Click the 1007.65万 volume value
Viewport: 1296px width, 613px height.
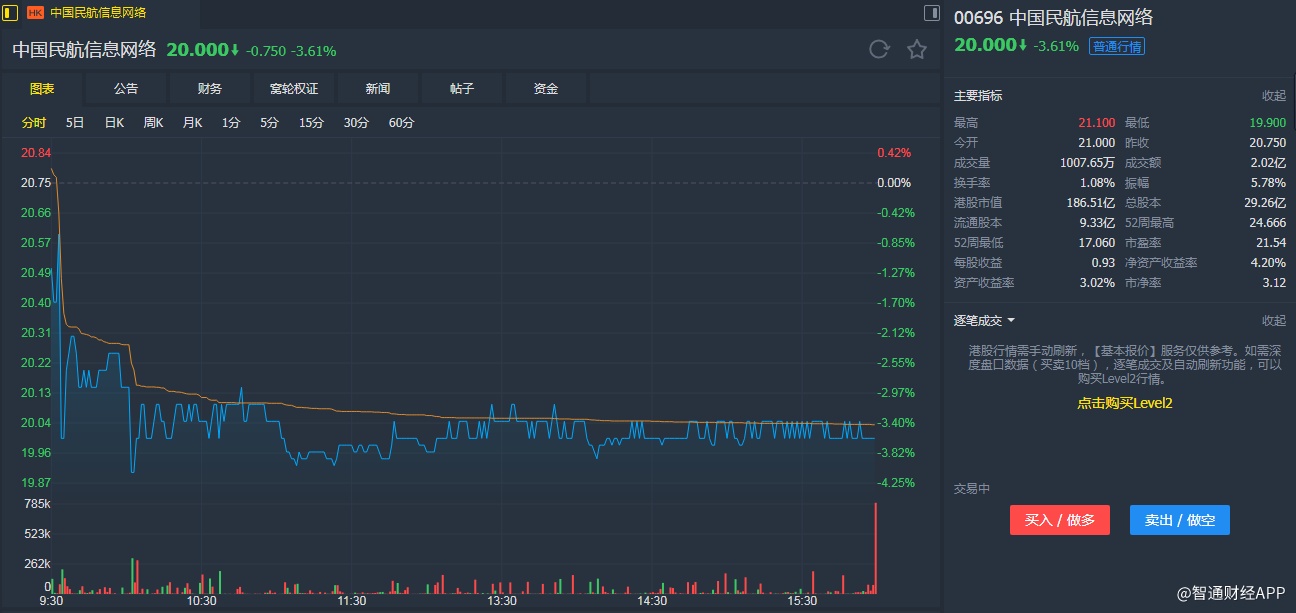(x=1087, y=163)
